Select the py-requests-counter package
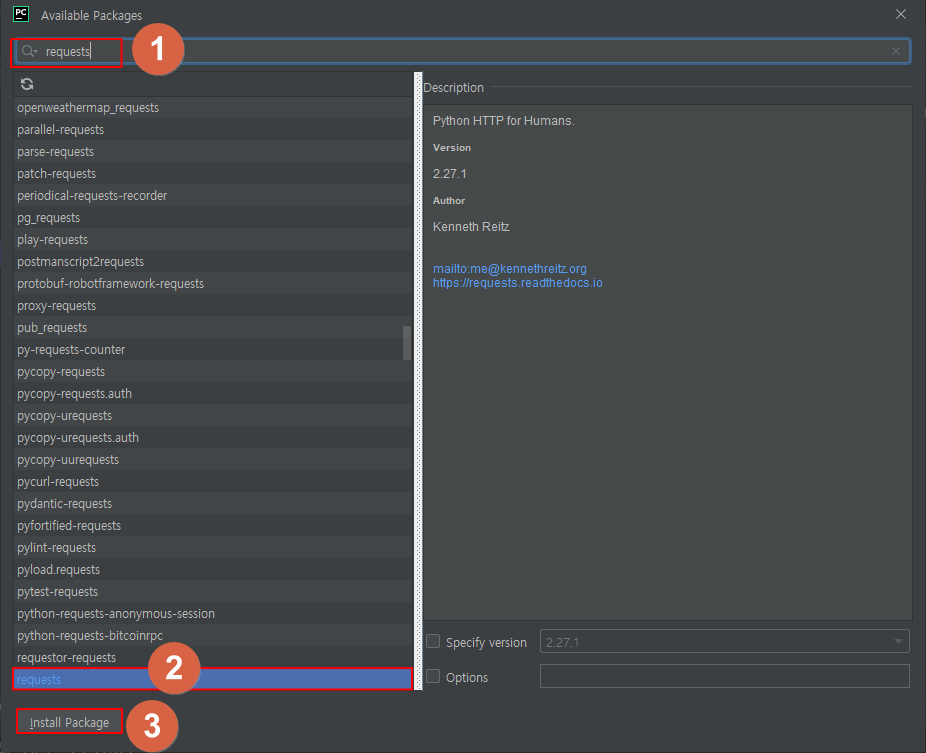 [213, 350]
